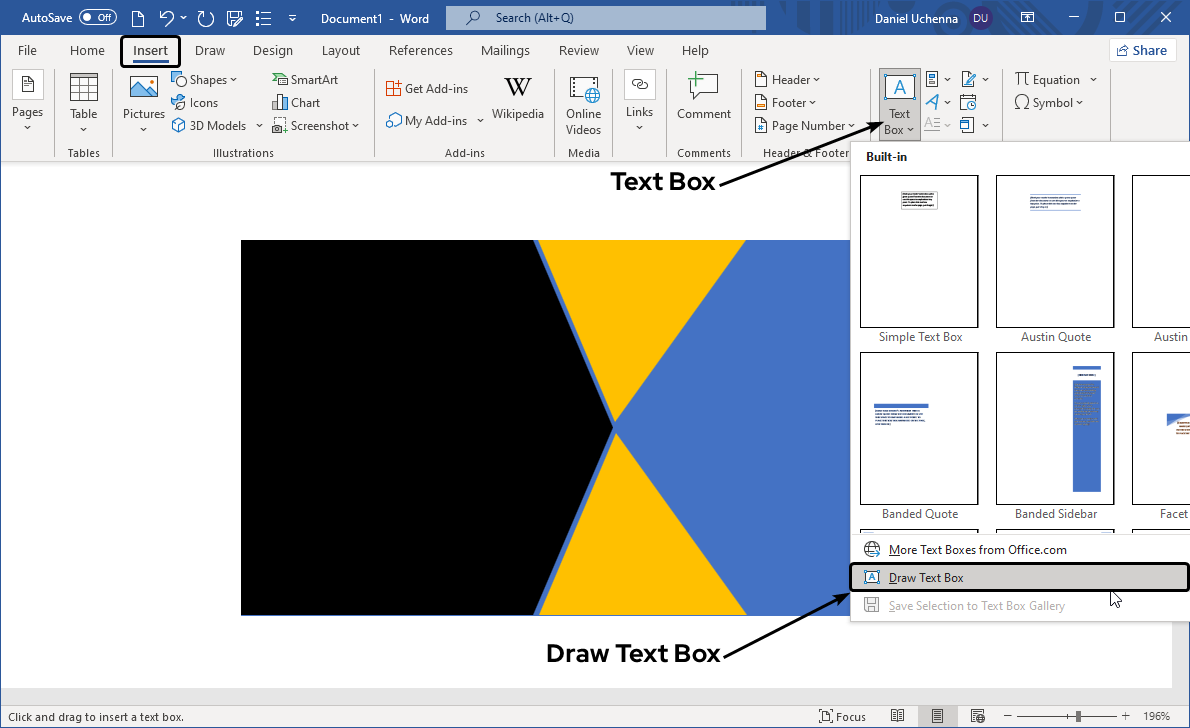The height and width of the screenshot is (728, 1190).
Task: Switch to Focus mode in status bar
Action: point(842,716)
